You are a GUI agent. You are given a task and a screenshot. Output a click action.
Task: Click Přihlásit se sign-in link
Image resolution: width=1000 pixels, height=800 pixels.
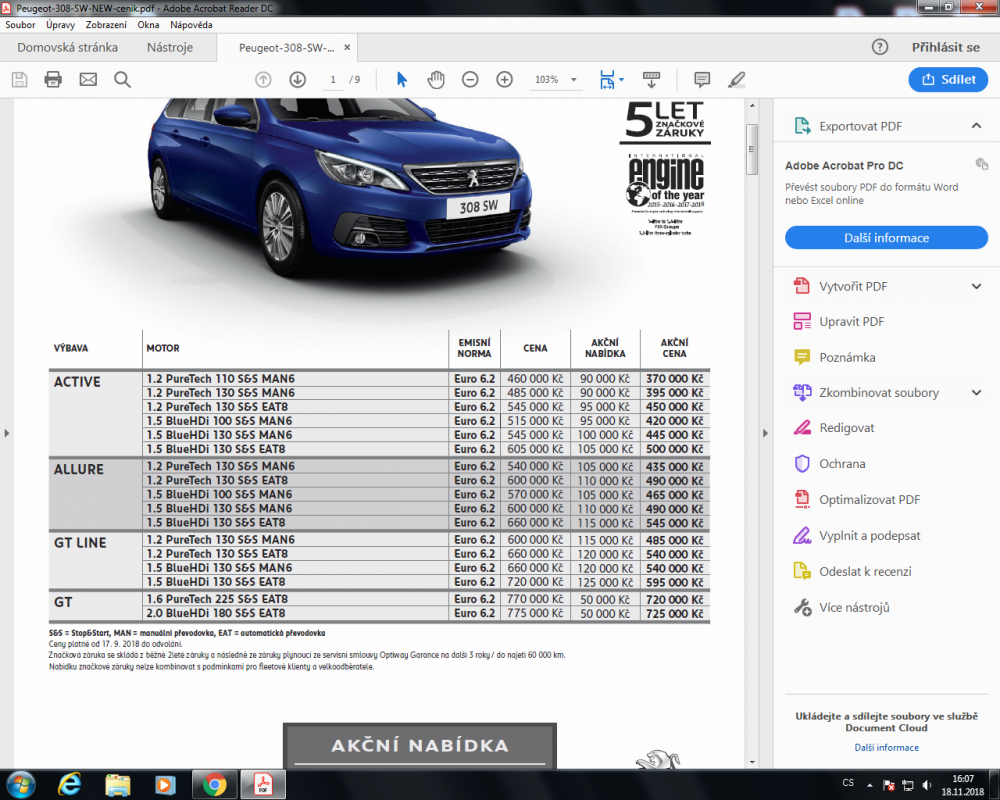(x=945, y=47)
